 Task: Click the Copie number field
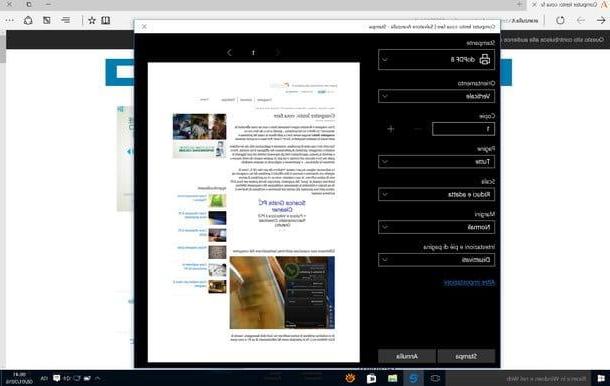tap(463, 129)
